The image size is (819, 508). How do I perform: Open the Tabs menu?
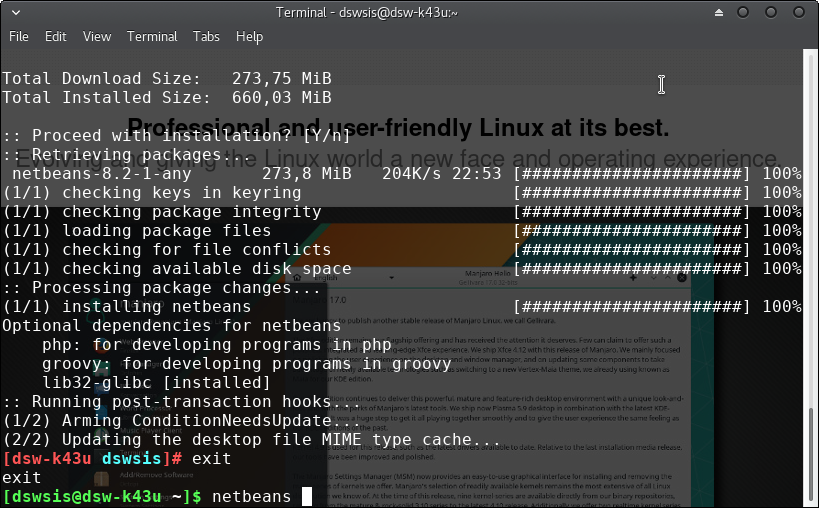[x=206, y=36]
